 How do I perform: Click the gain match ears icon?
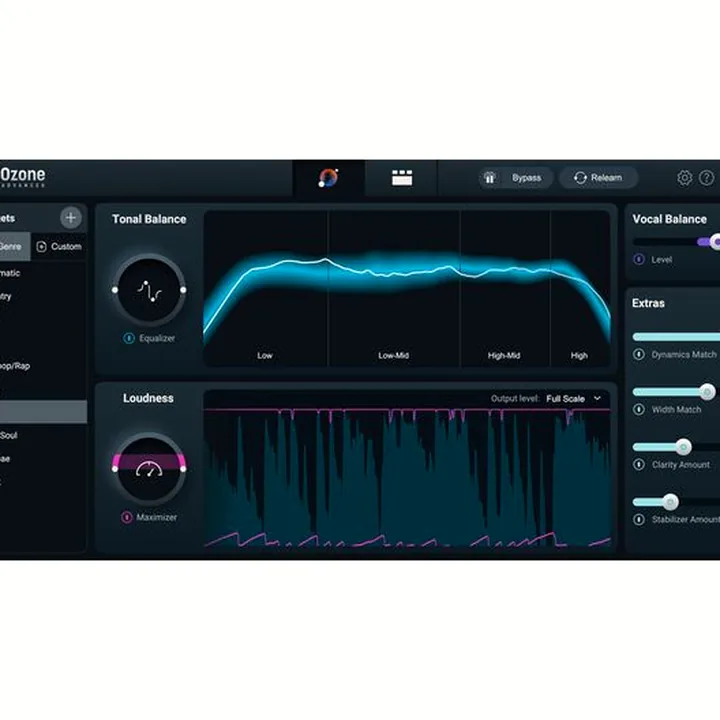pos(489,178)
